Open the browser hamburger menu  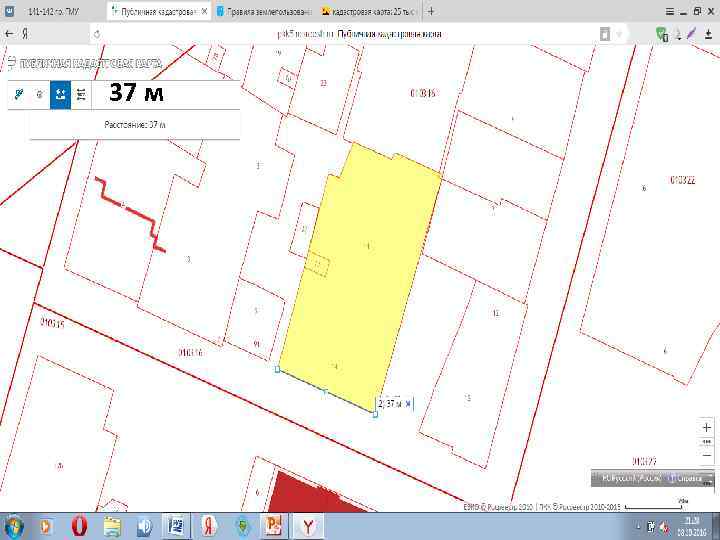670,11
